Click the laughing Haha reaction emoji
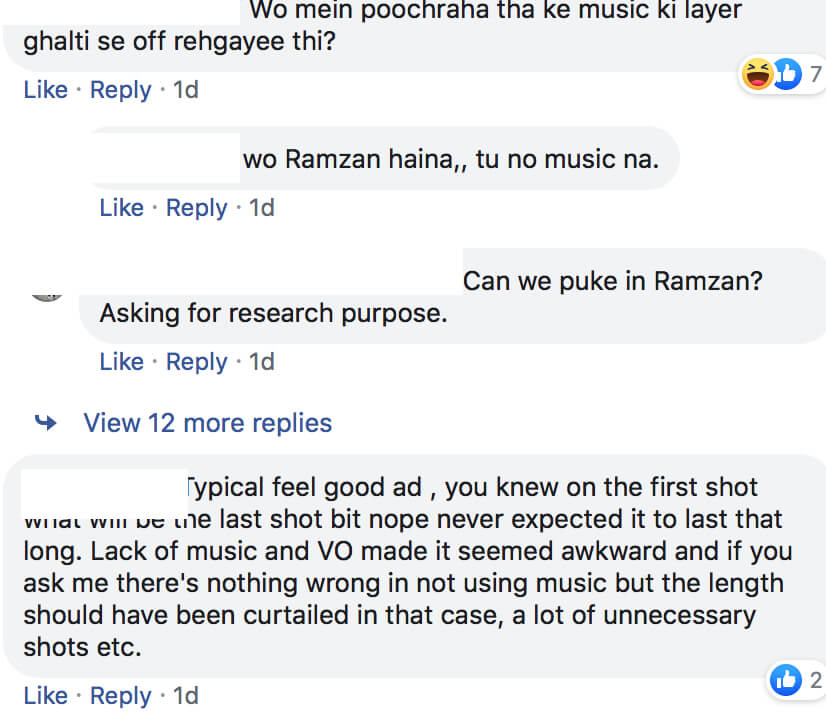This screenshot has width=826, height=718. pos(758,74)
